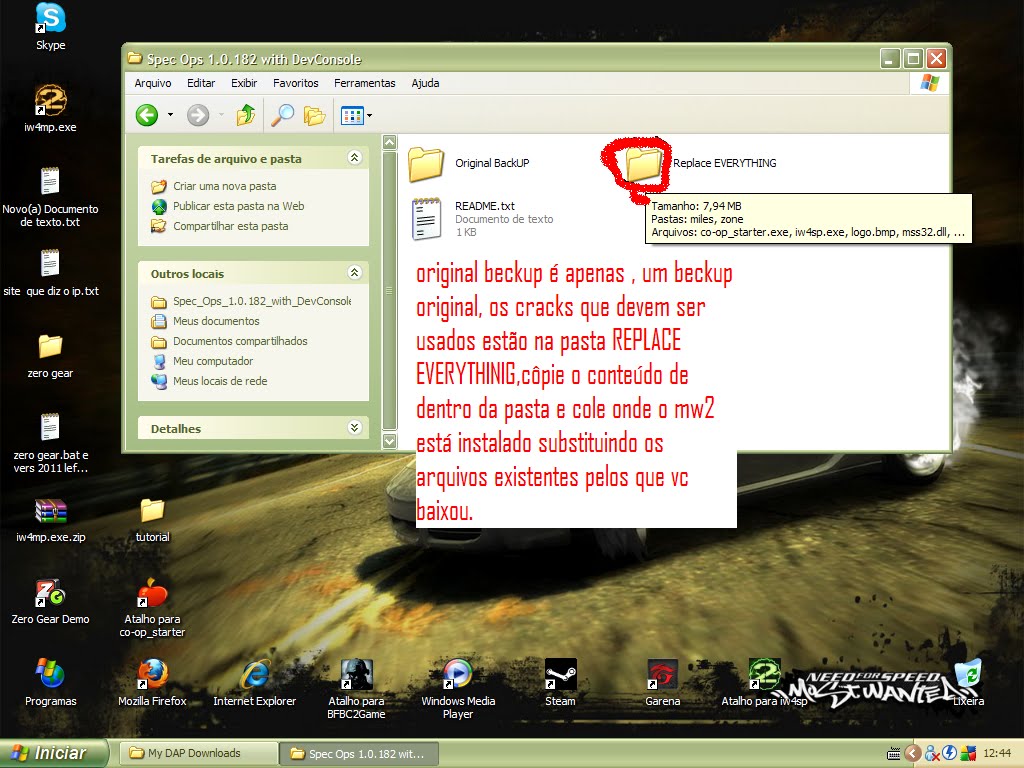
Task: Open the Search magnifier tool
Action: [x=282, y=116]
